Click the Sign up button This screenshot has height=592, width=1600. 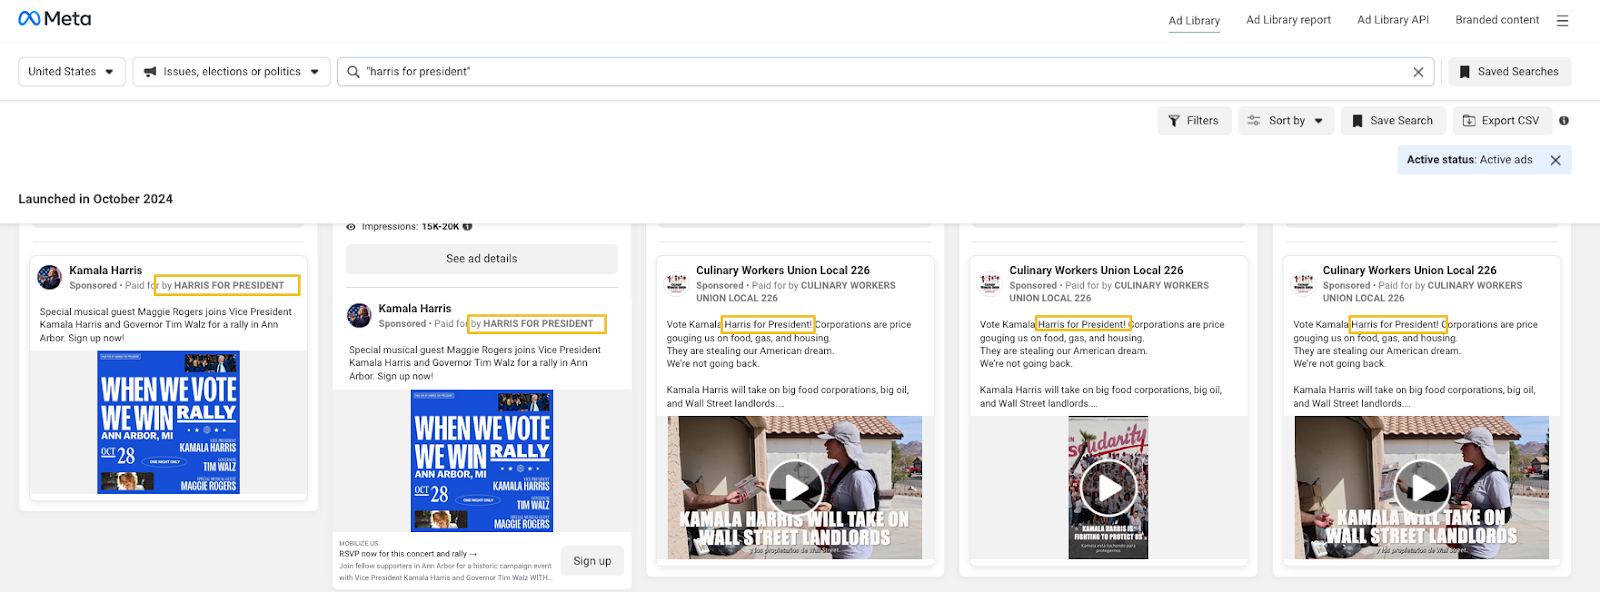(x=592, y=561)
